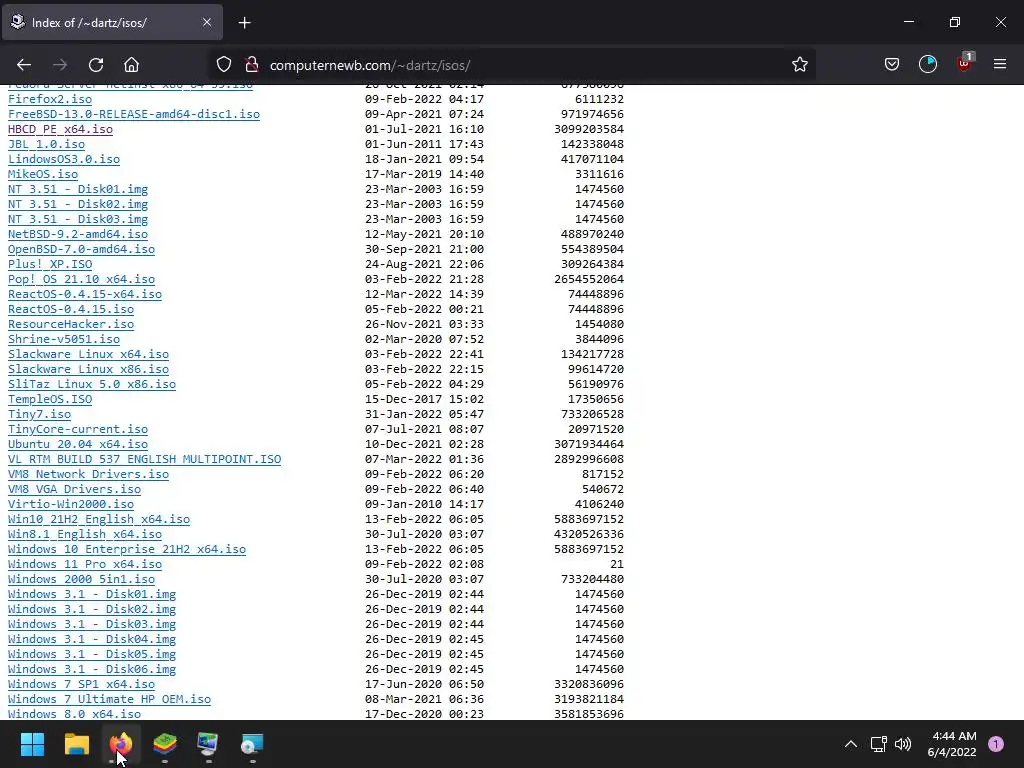
Task: Open VL_RTM_BUILD_537_ENGLISH_MULTIPOINT.ISO link
Action: coord(144,460)
